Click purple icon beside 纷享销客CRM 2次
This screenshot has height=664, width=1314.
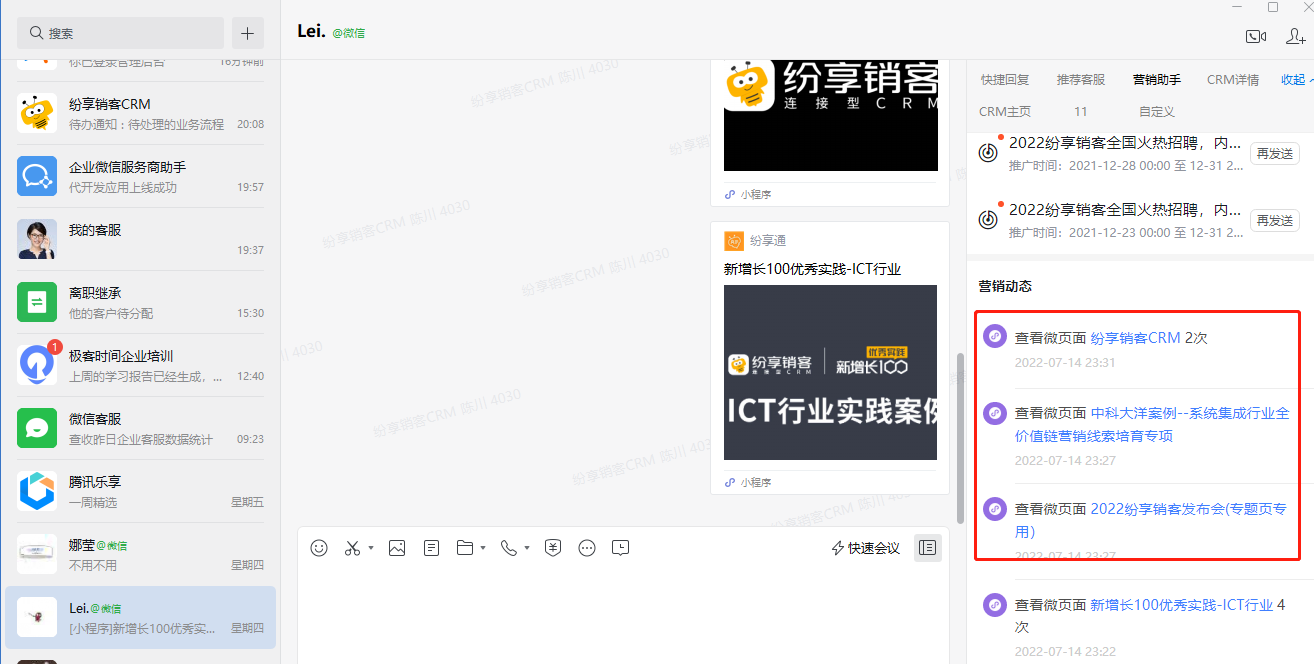click(x=994, y=336)
